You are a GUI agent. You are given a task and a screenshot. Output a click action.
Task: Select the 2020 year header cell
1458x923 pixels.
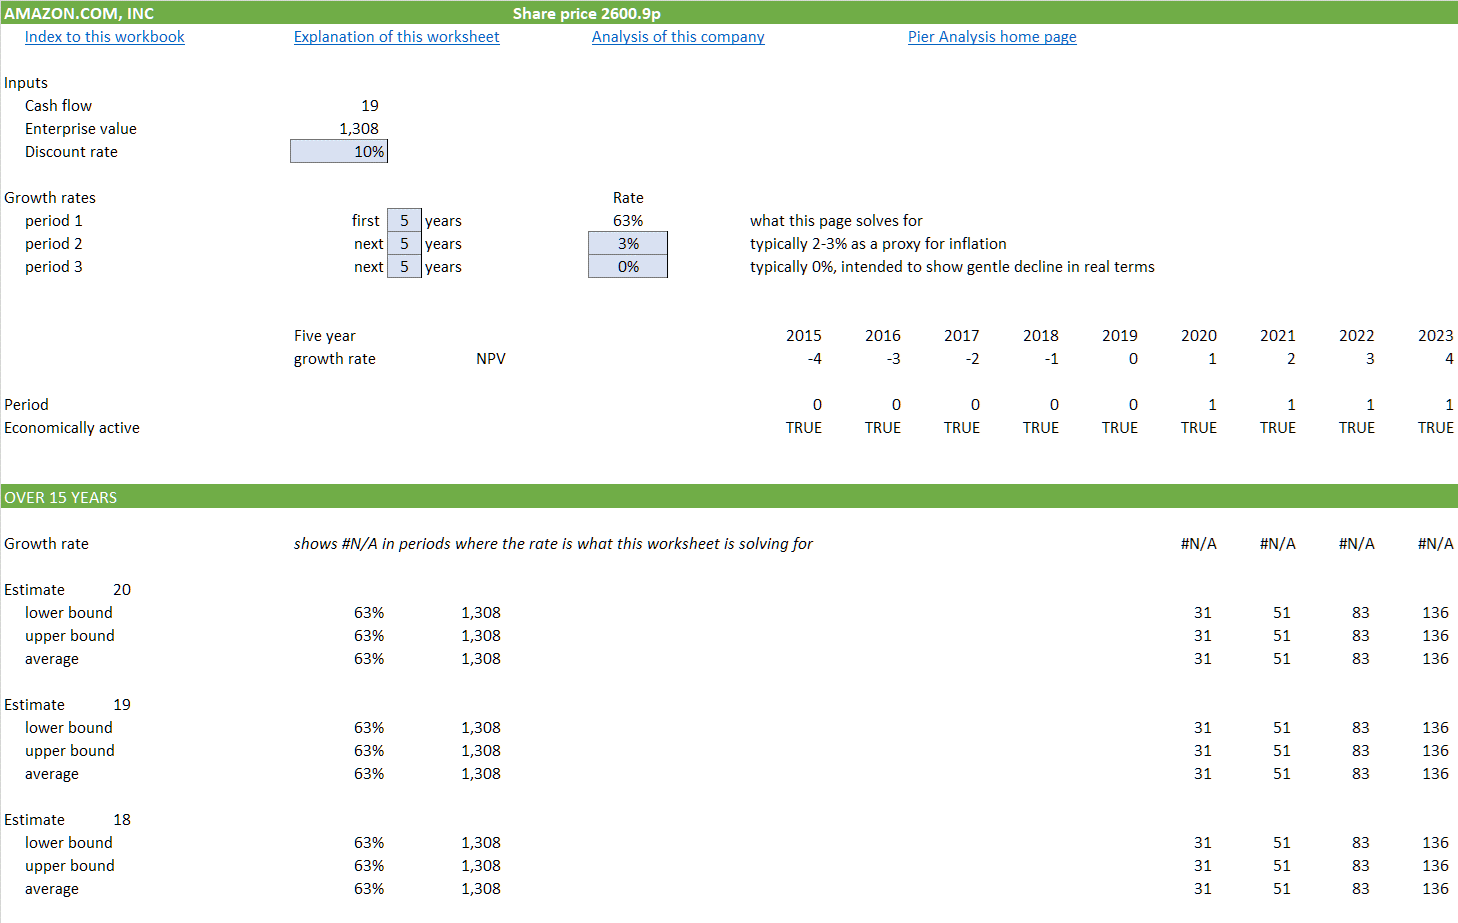pyautogui.click(x=1199, y=335)
